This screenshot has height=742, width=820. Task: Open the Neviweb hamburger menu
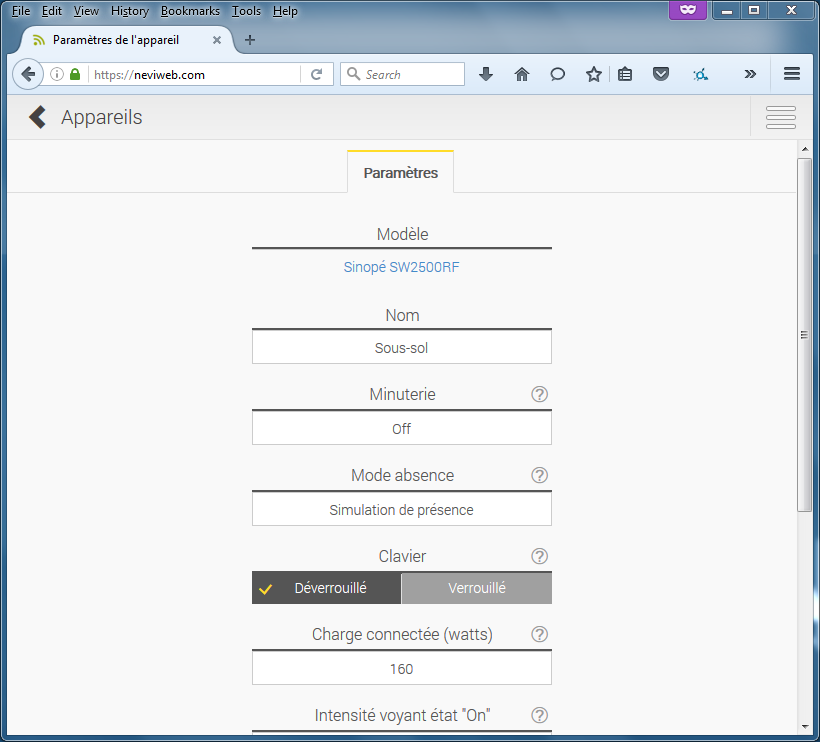click(x=780, y=117)
